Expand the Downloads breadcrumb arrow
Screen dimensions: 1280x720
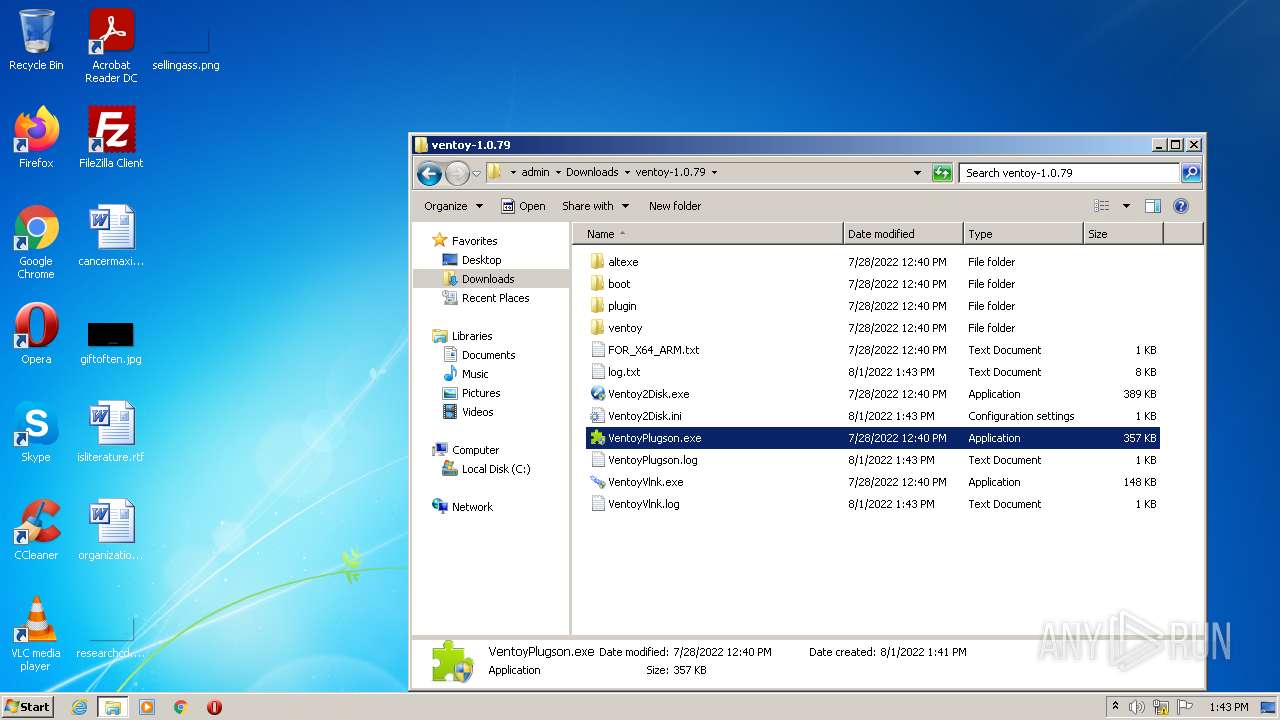627,172
